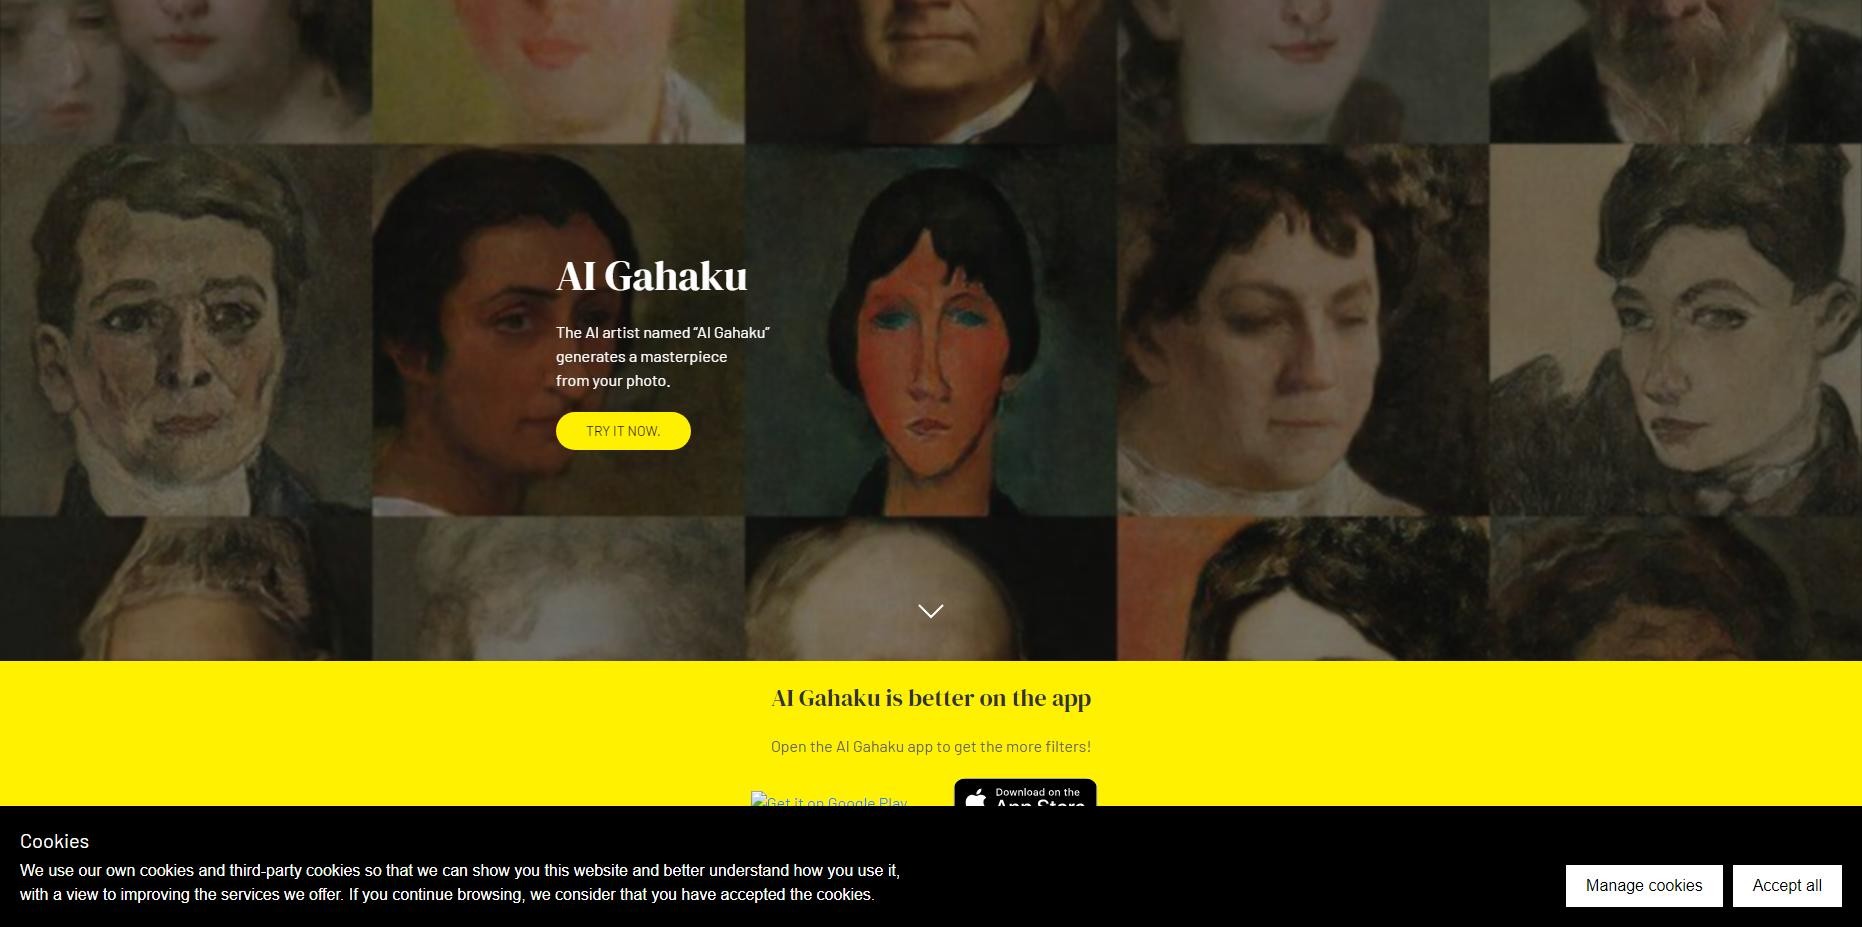Viewport: 1862px width, 927px height.
Task: Select the Modigliani-style woman with blue eyes portrait
Action: pyautogui.click(x=931, y=330)
